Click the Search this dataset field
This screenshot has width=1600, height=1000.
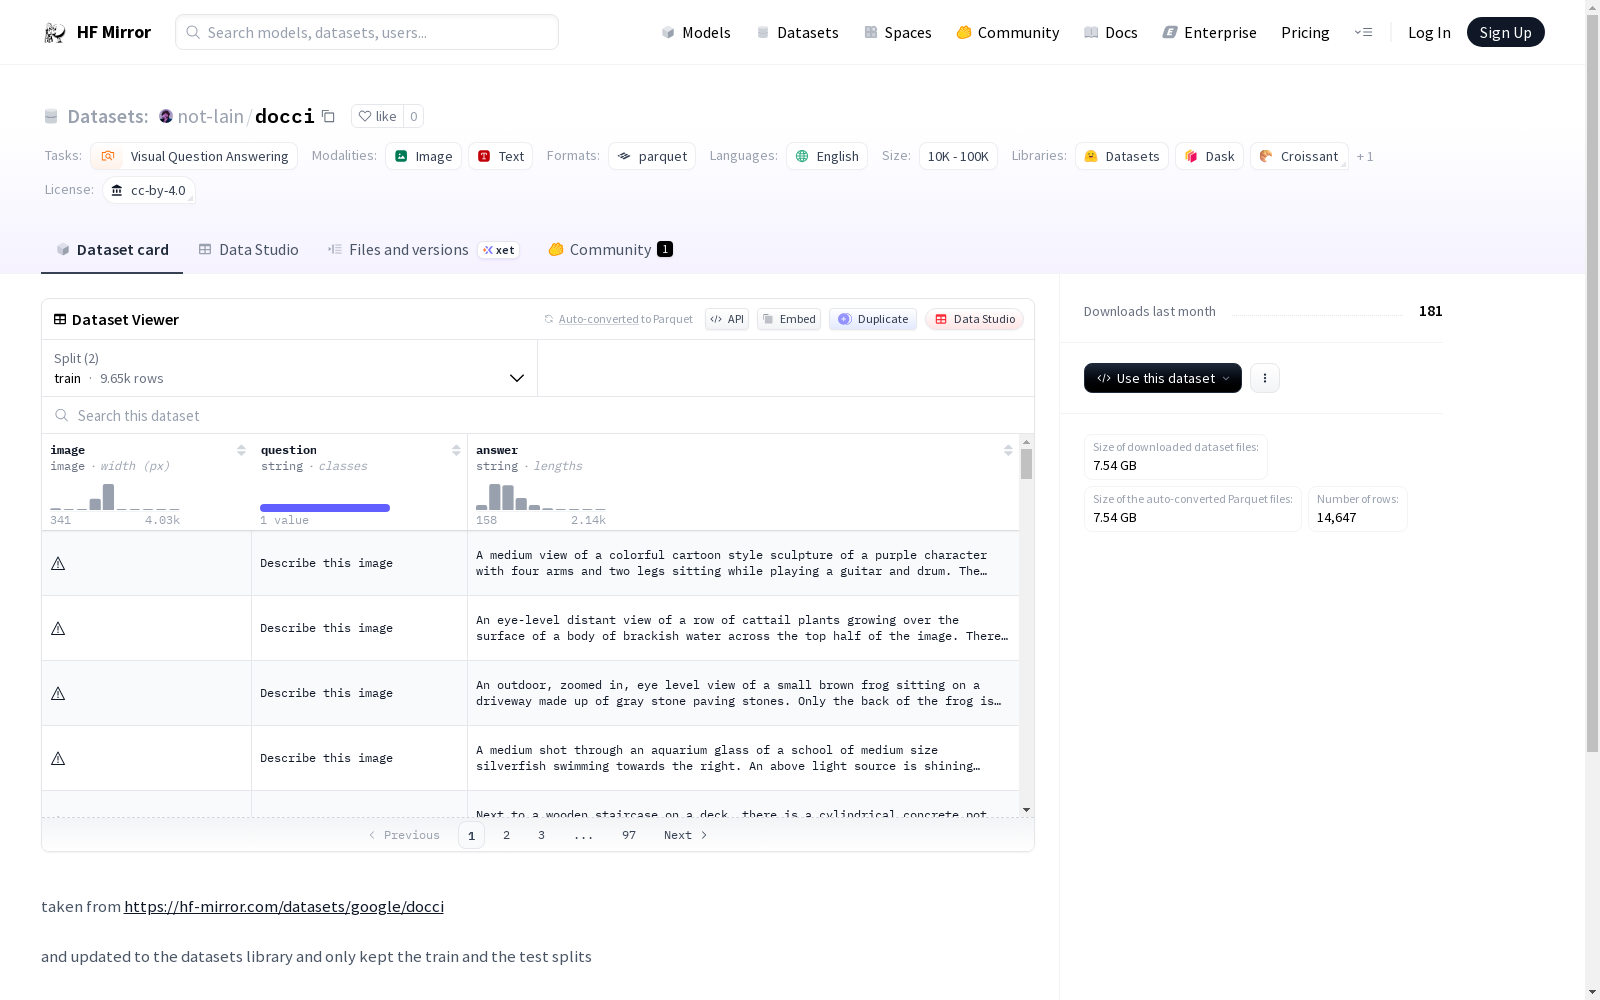(538, 416)
